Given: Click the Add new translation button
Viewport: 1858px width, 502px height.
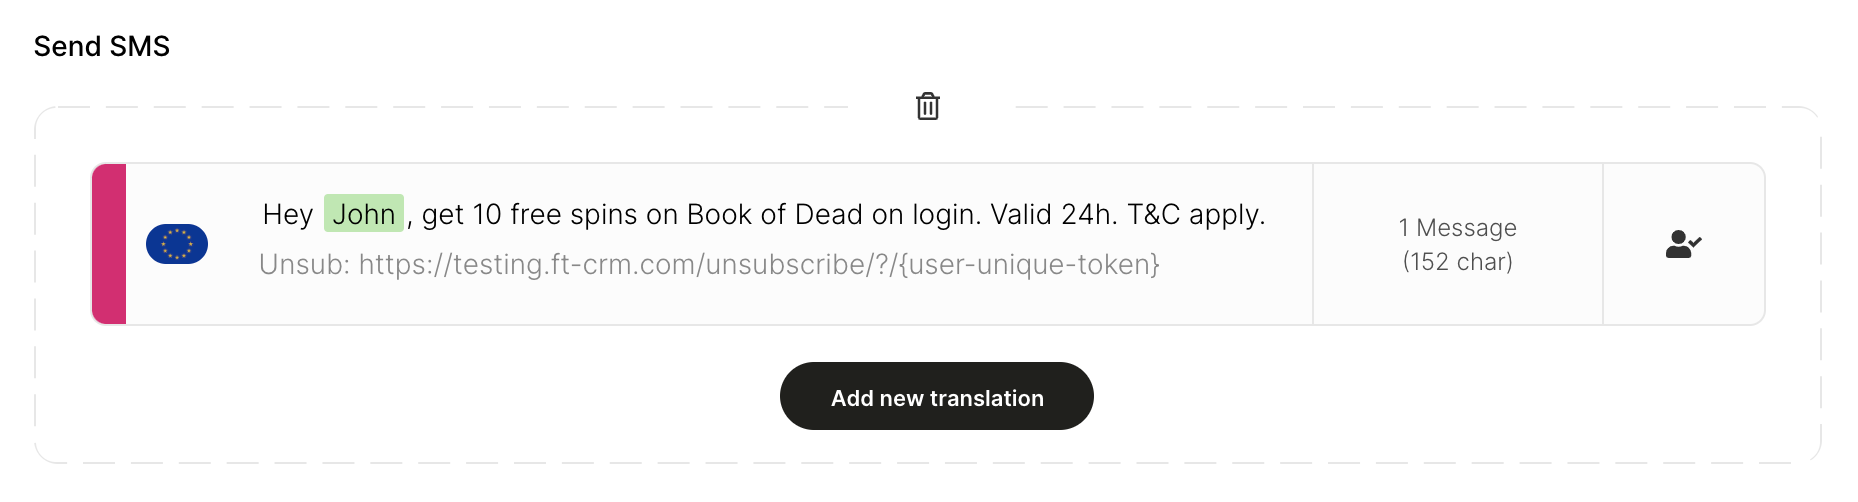Looking at the screenshot, I should (x=937, y=396).
